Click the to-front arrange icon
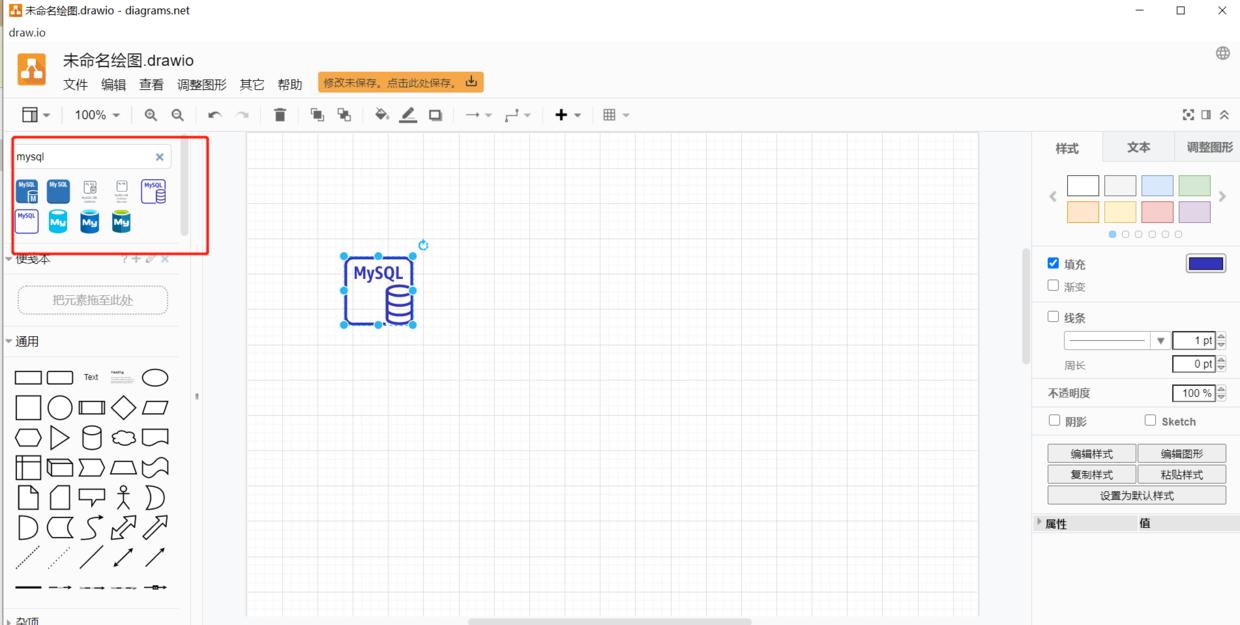This screenshot has width=1240, height=625. [x=317, y=115]
